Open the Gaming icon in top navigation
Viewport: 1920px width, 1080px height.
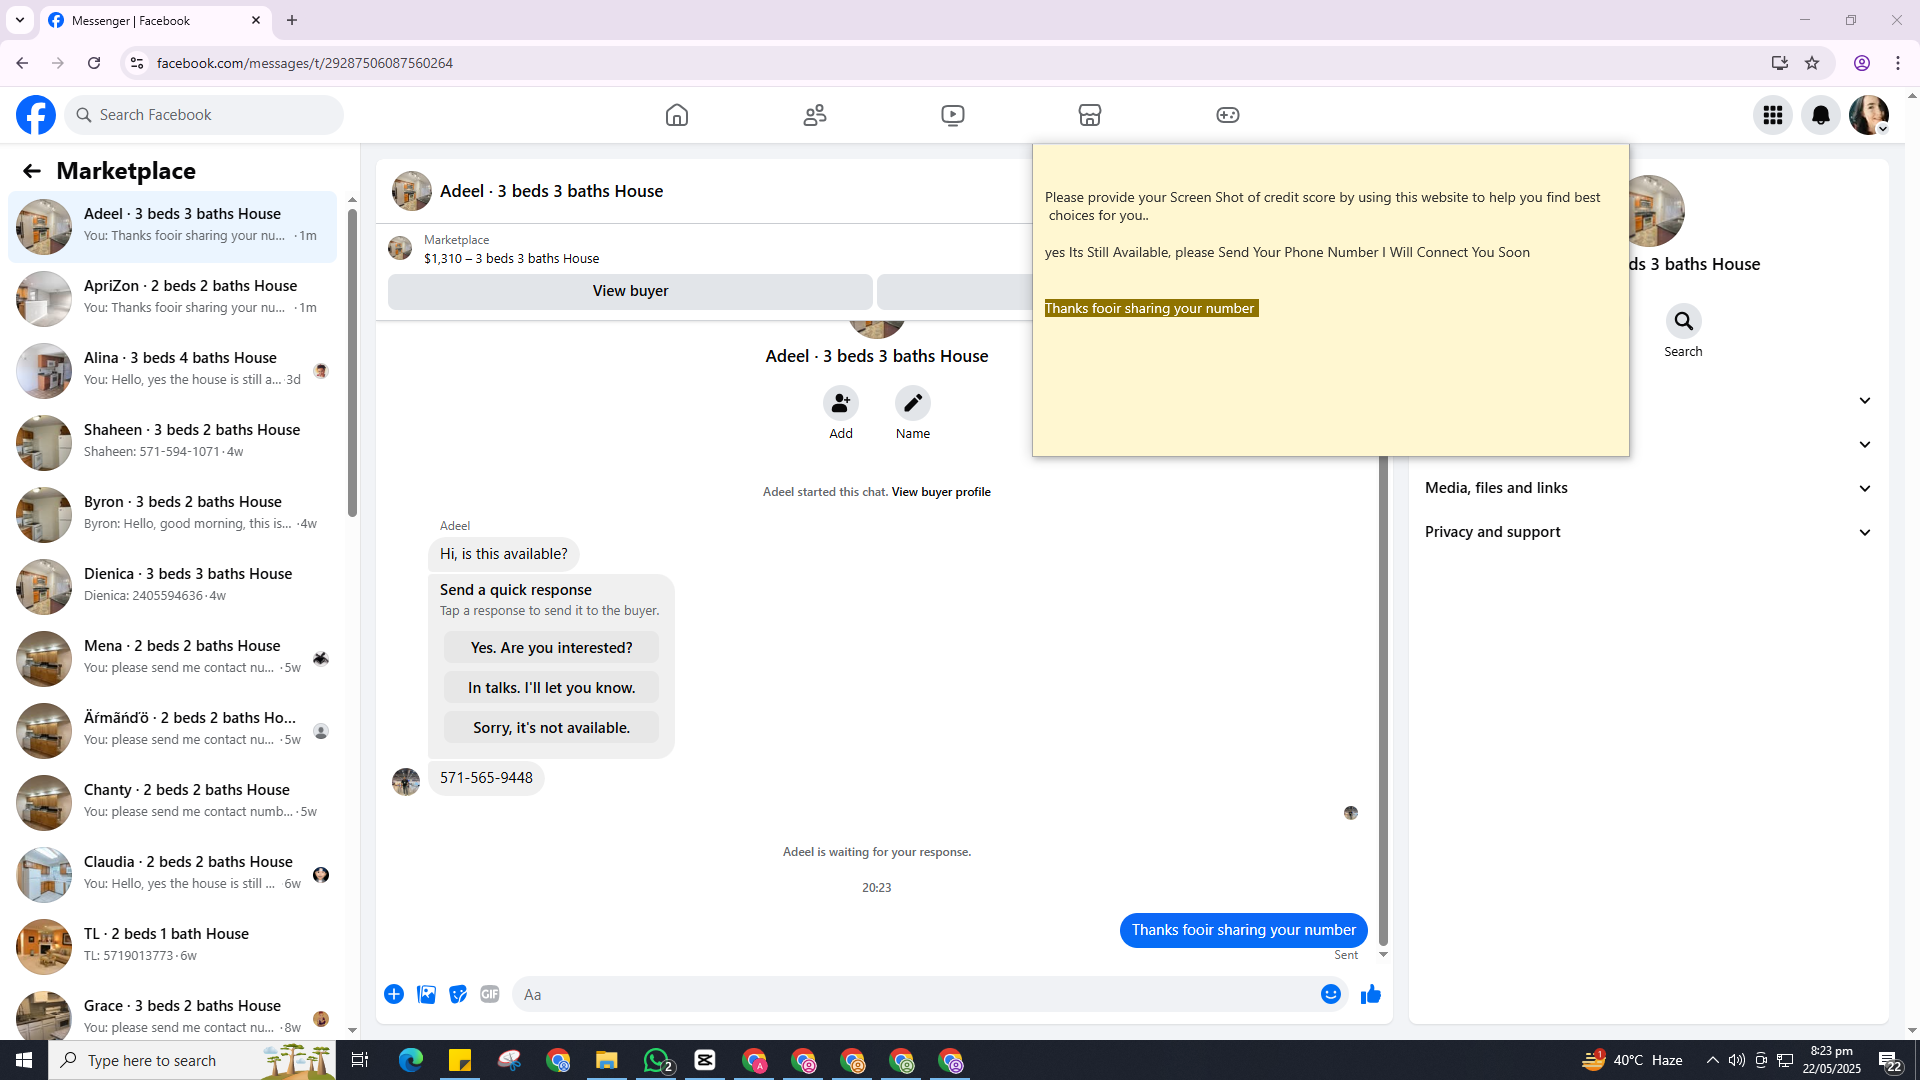pyautogui.click(x=1228, y=115)
